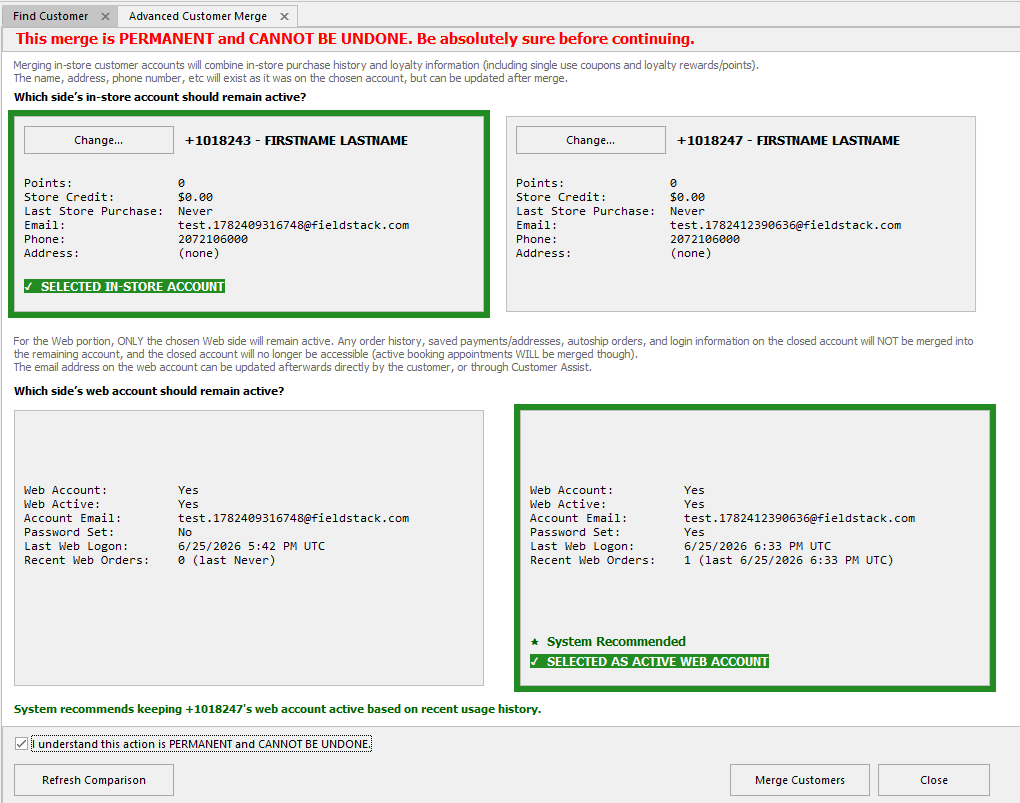1020x803 pixels.
Task: Select the +1018243 in-store account panel
Action: (248, 214)
